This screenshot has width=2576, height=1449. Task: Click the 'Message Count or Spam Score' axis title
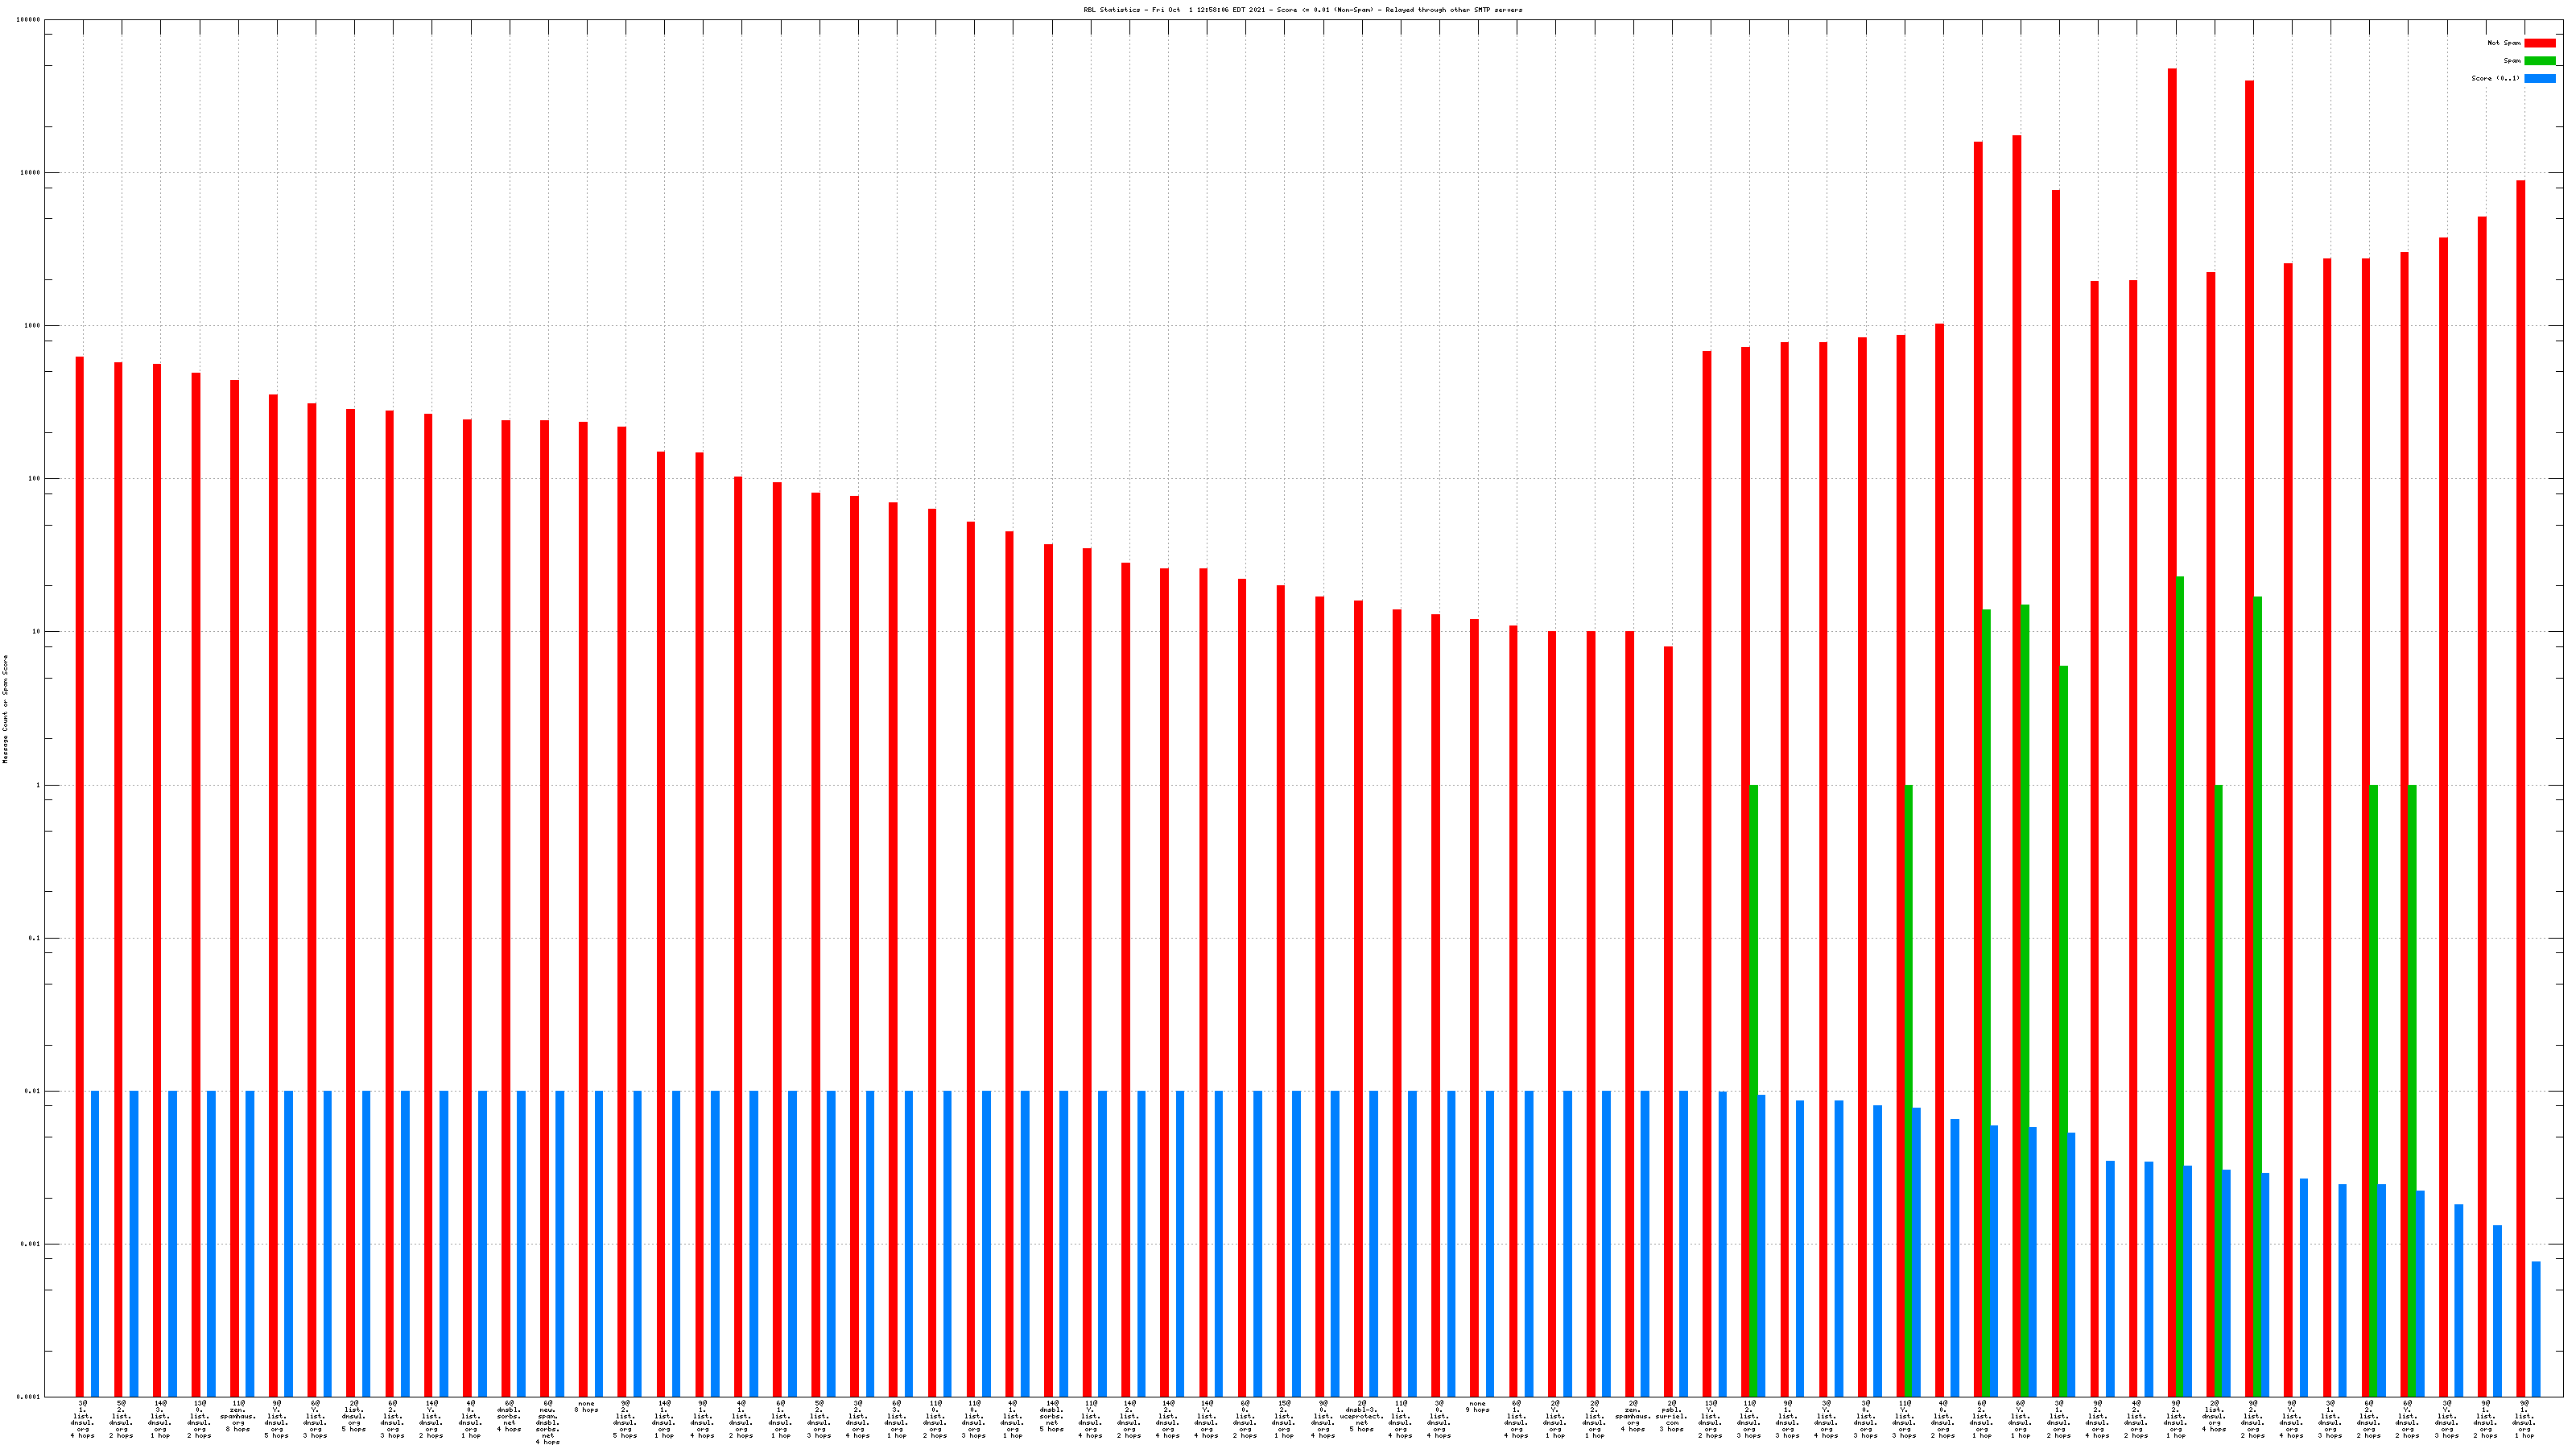(x=5, y=709)
